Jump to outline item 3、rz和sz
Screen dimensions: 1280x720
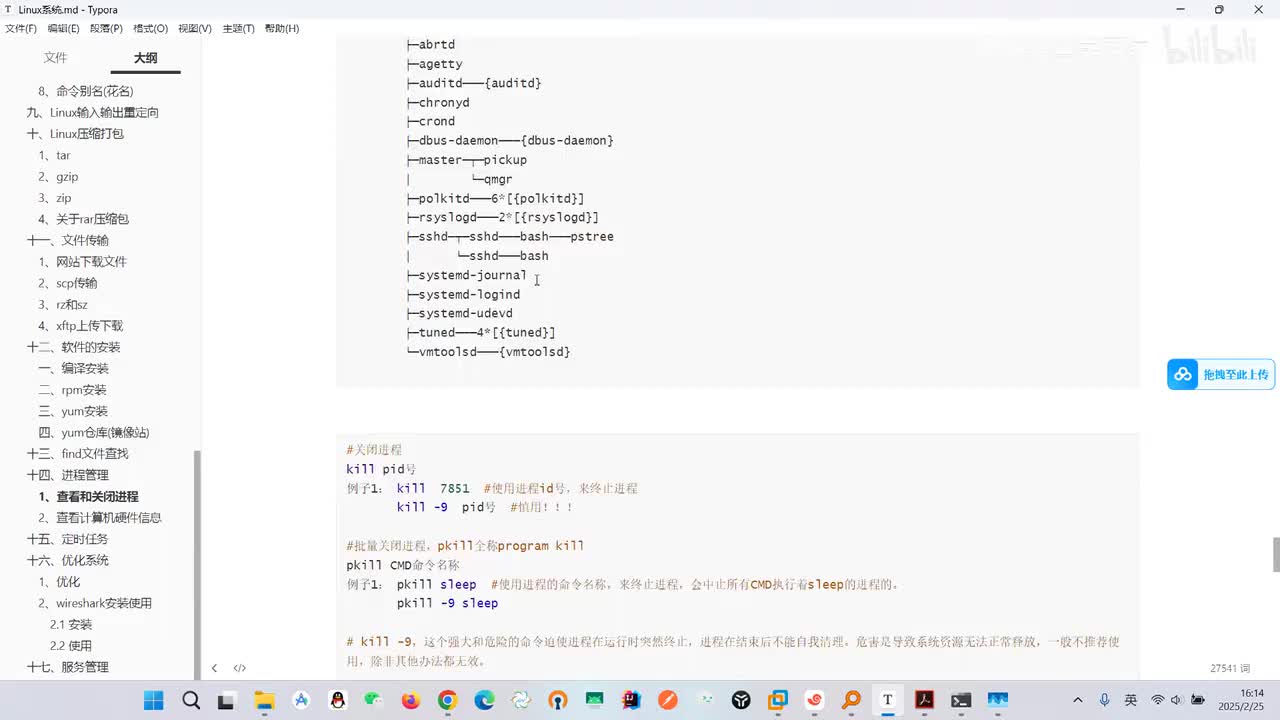[63, 304]
